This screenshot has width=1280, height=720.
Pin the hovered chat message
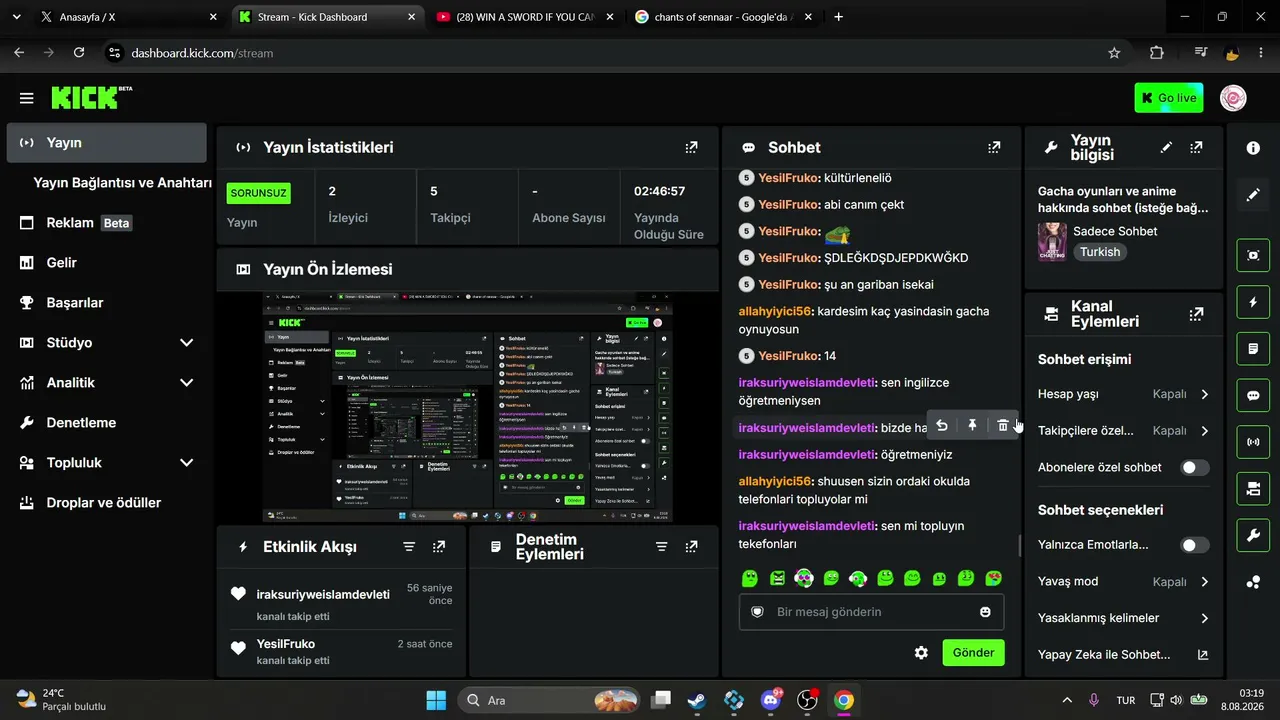pyautogui.click(x=972, y=426)
